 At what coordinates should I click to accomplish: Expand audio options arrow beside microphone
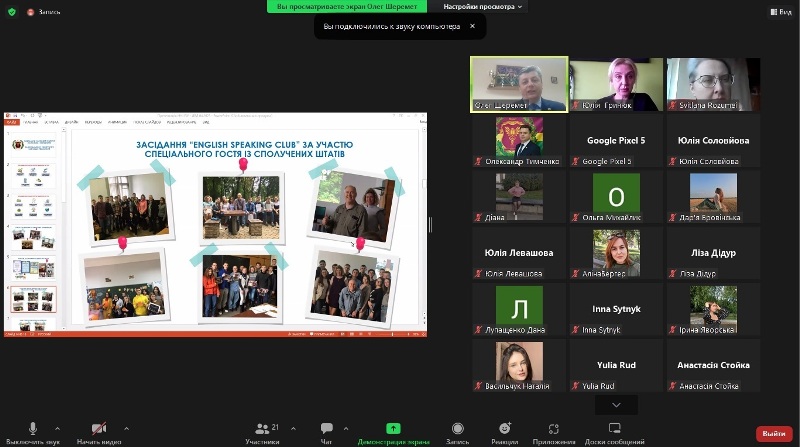(57, 428)
